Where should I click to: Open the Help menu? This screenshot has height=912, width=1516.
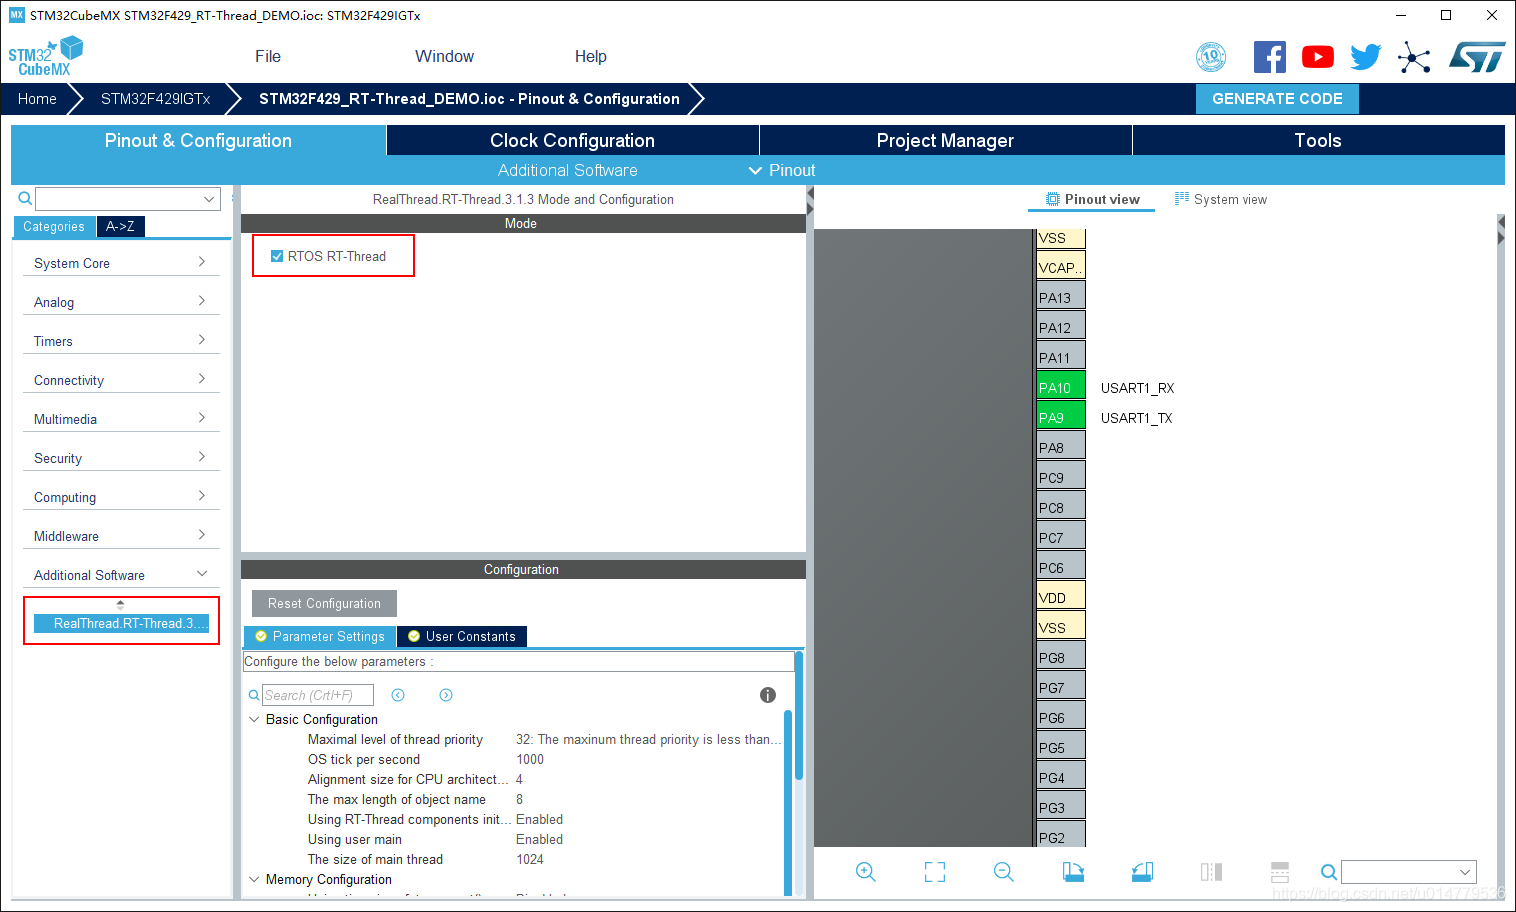point(591,57)
